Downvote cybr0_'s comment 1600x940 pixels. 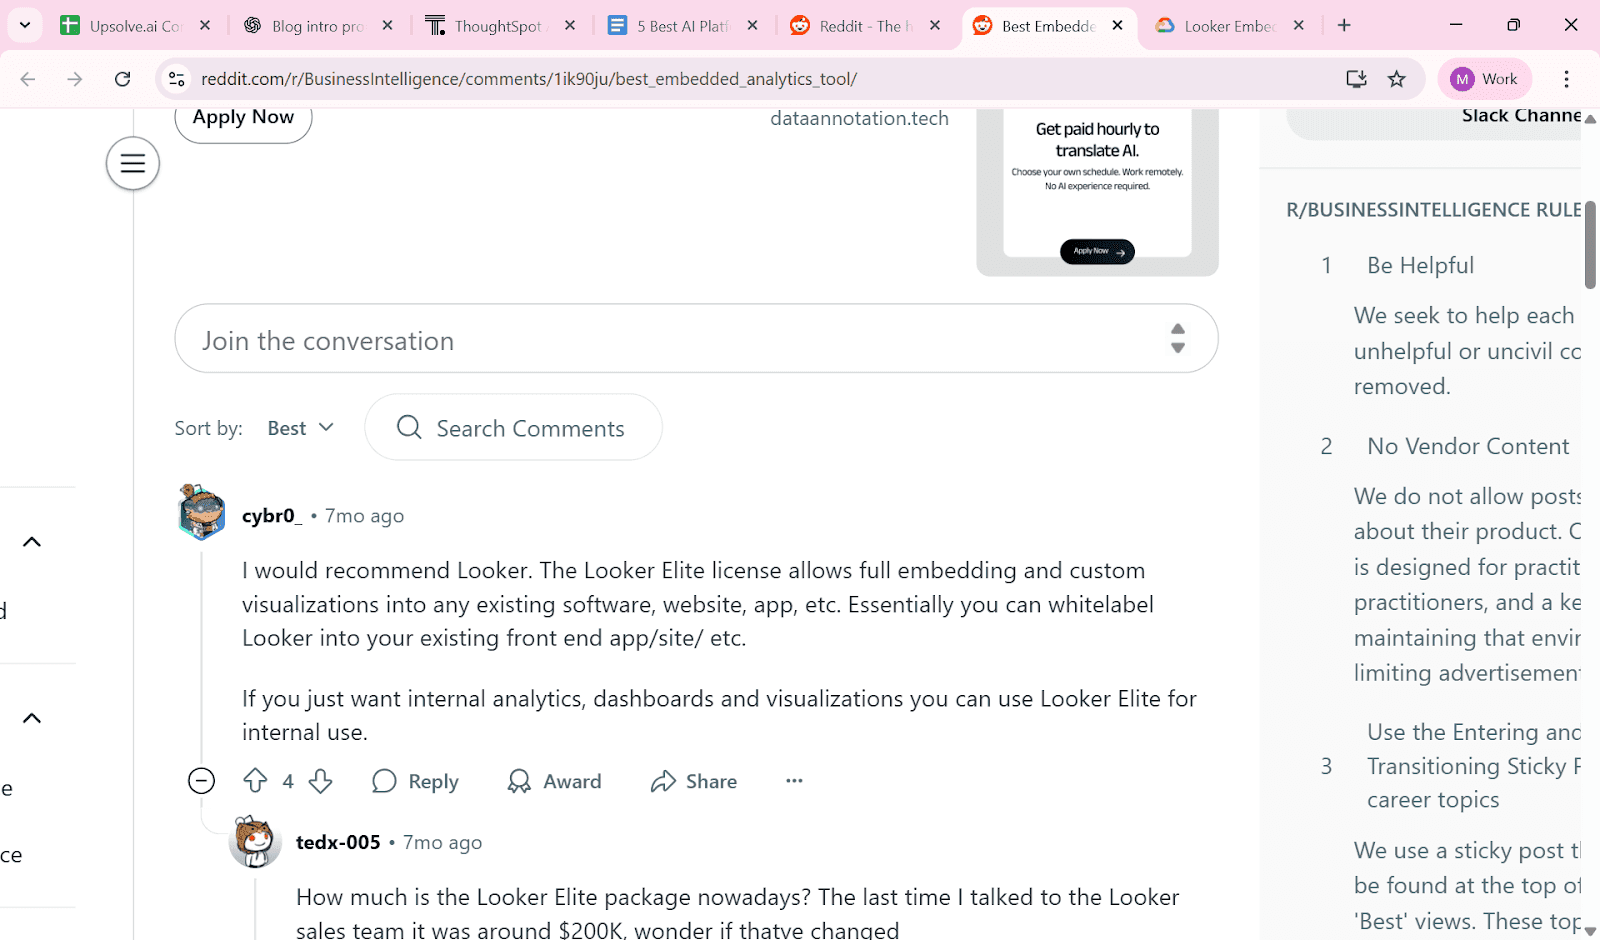(x=320, y=781)
